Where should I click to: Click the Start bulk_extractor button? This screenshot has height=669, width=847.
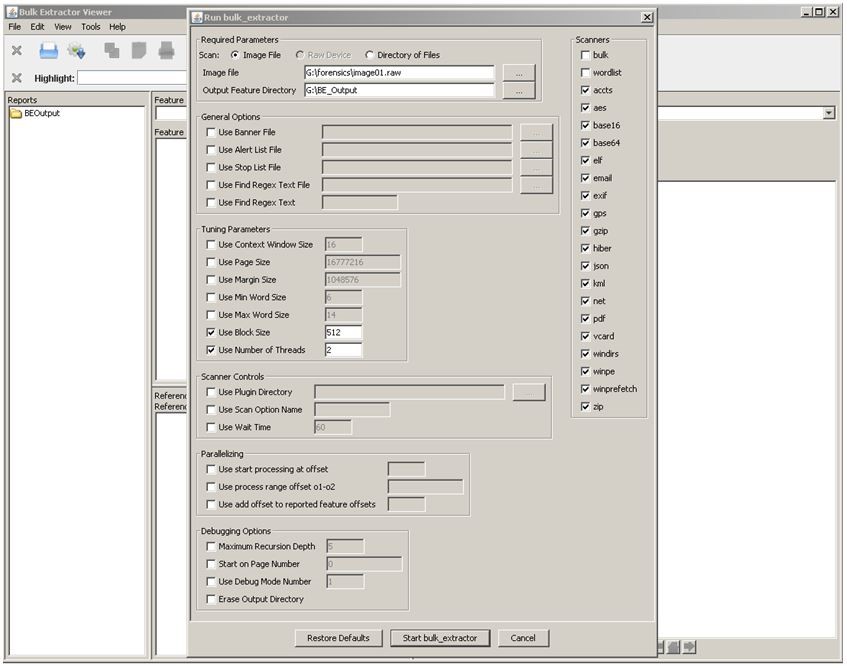click(439, 638)
